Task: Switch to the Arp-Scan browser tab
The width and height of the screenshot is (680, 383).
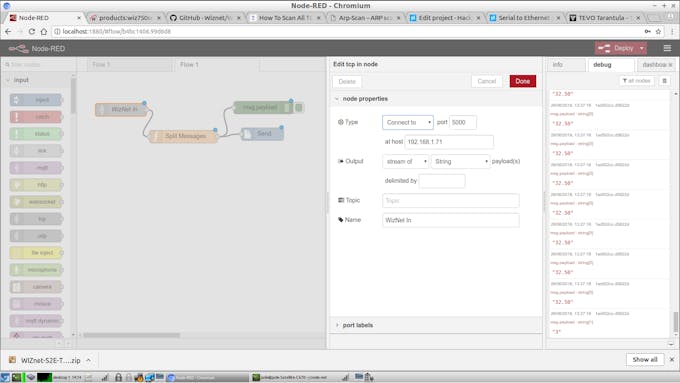Action: pos(366,18)
